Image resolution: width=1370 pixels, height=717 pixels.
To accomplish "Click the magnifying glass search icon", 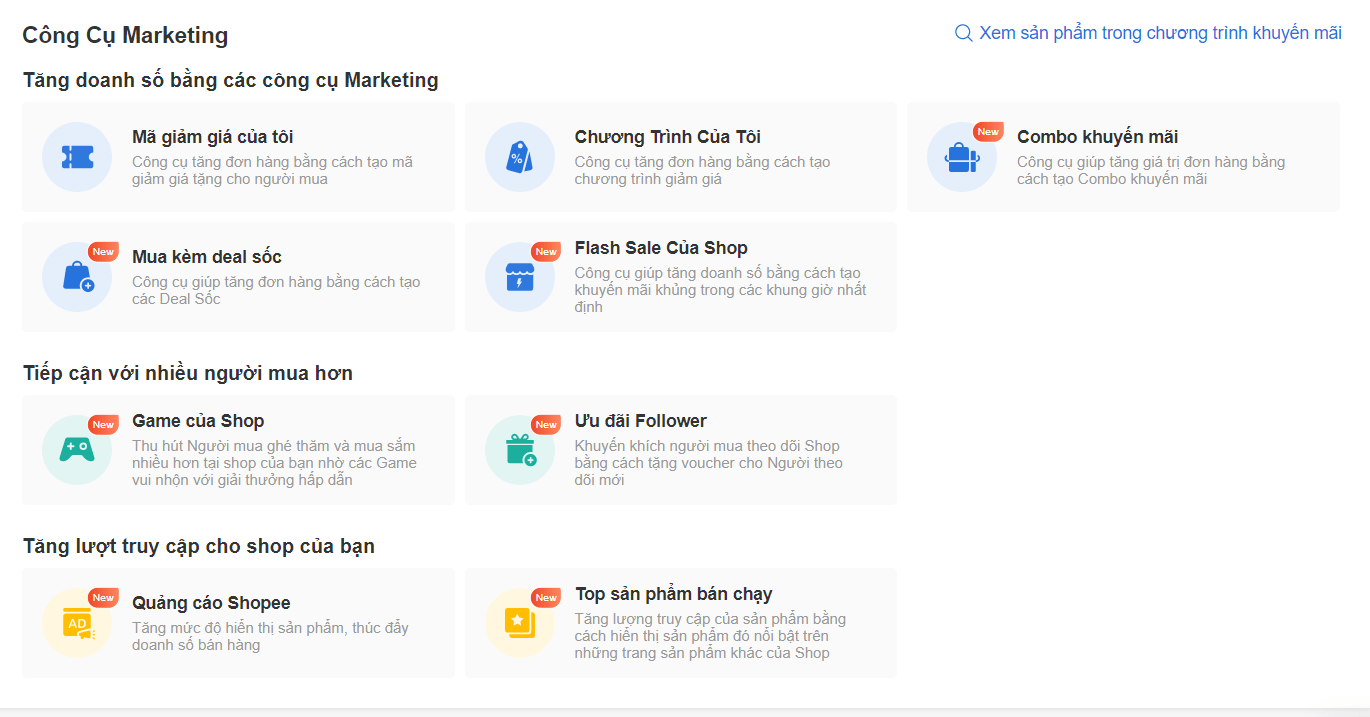I will point(963,32).
